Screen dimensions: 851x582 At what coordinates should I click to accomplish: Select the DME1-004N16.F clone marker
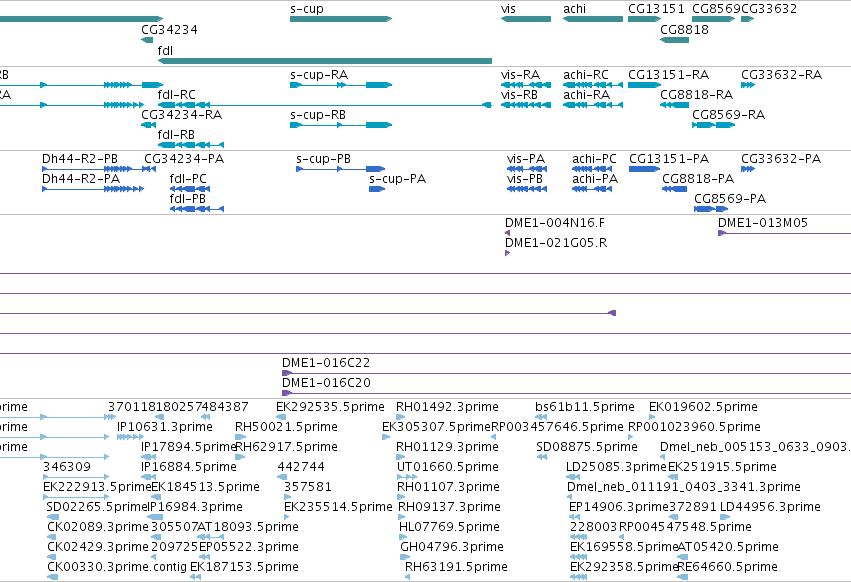tap(507, 233)
